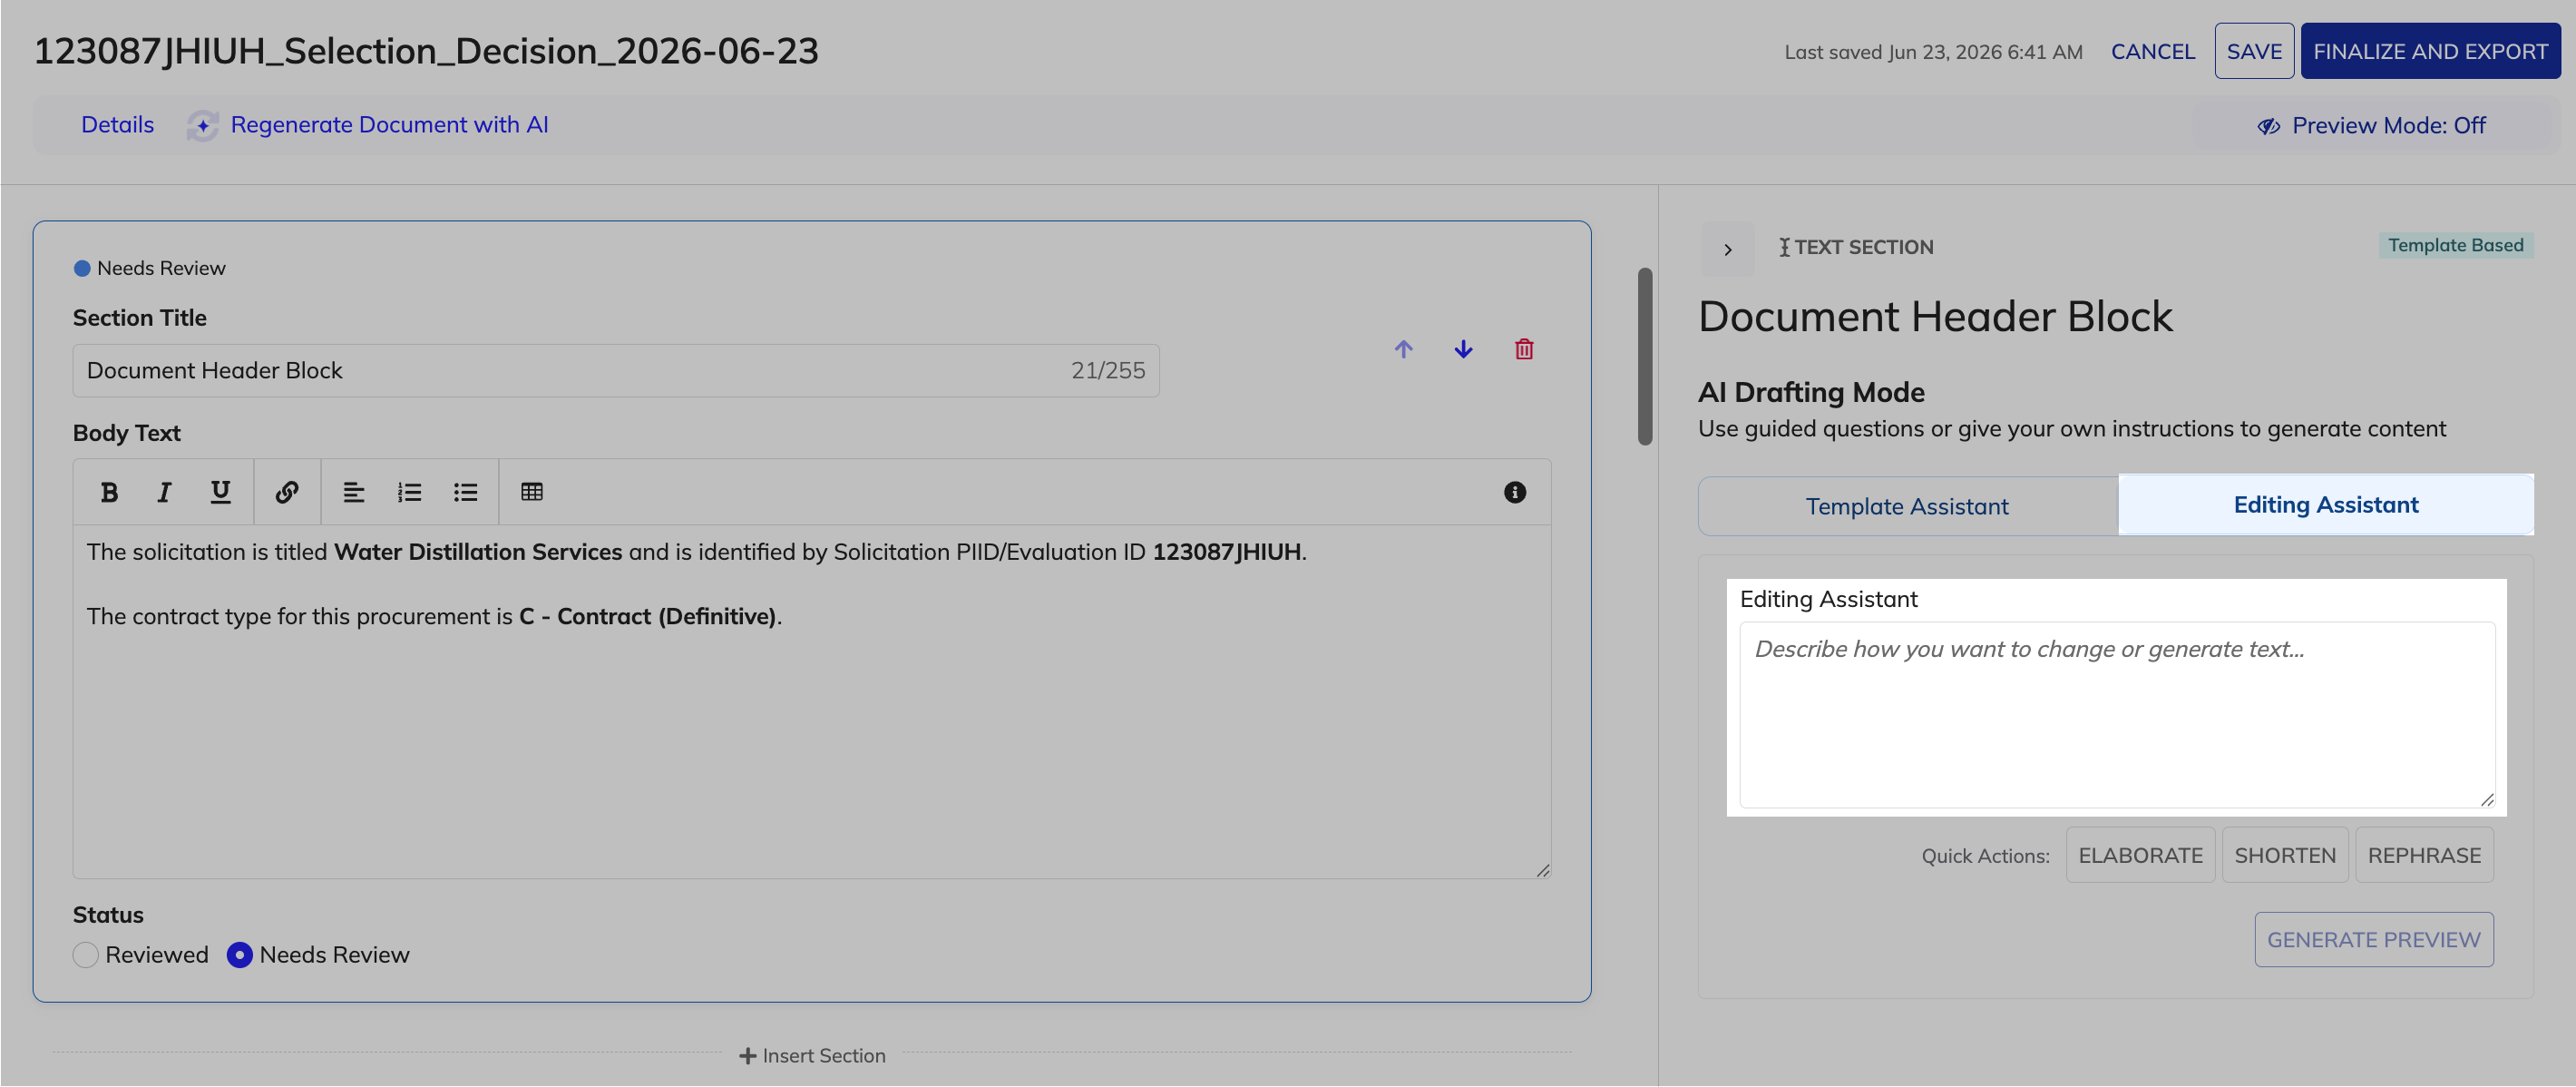Click the TEXT SECTION label
The width and height of the screenshot is (2576, 1087).
tap(1862, 247)
